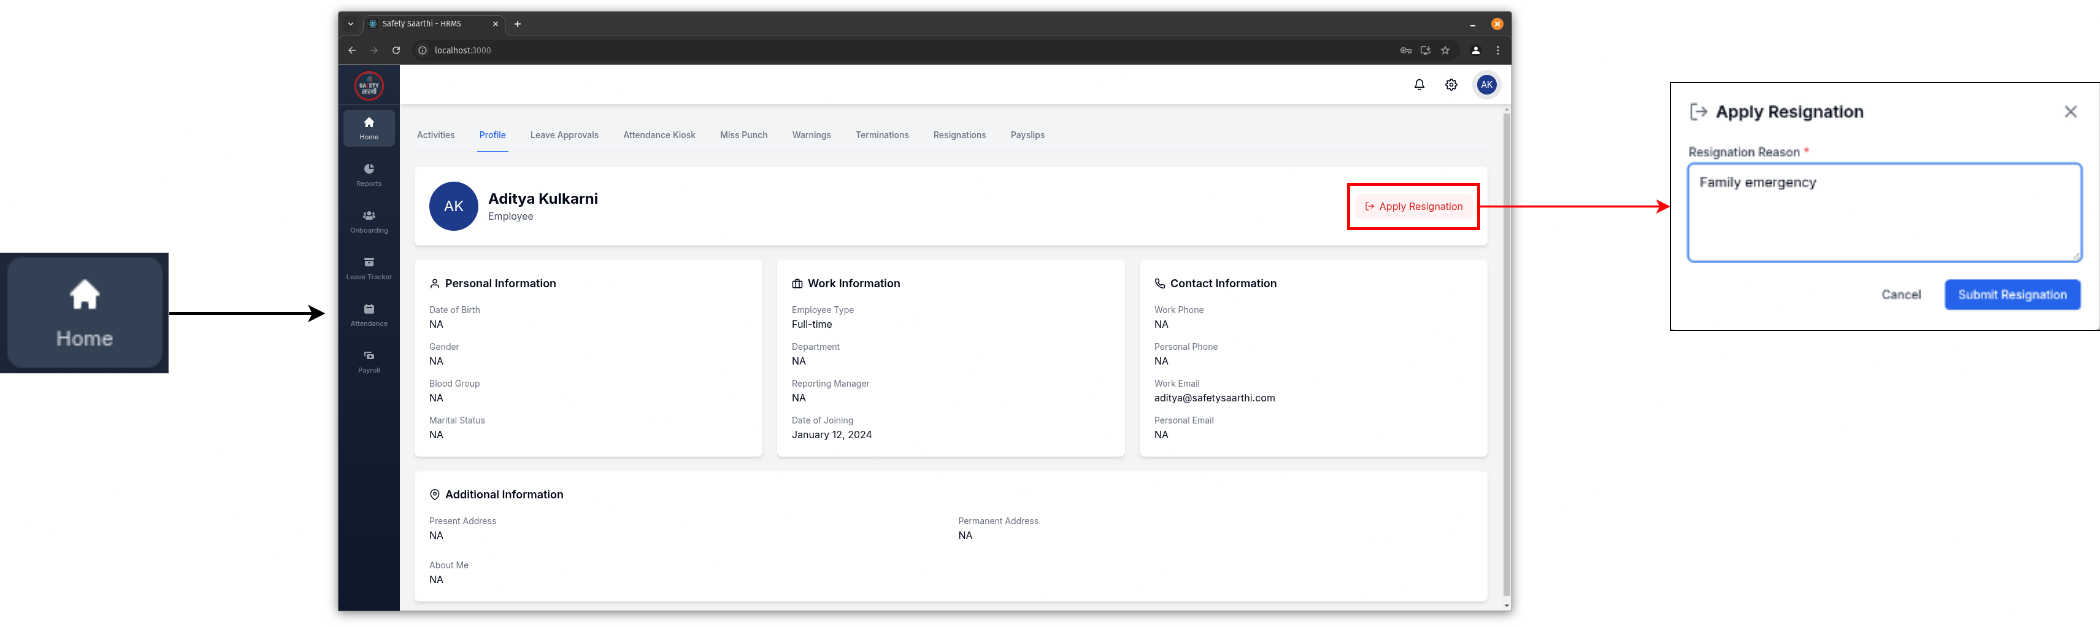This screenshot has height=627, width=2100.
Task: Switch to the Activities tab
Action: (436, 135)
